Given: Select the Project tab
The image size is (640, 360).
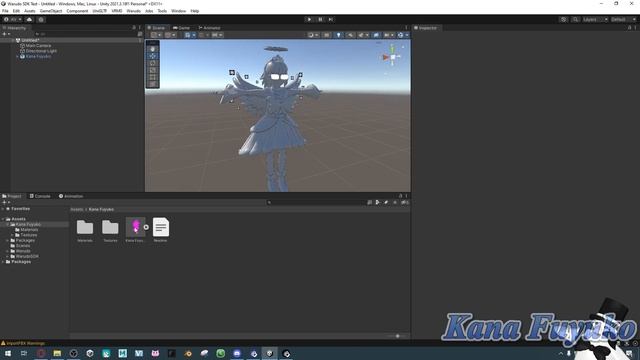Looking at the screenshot, I should point(12,196).
